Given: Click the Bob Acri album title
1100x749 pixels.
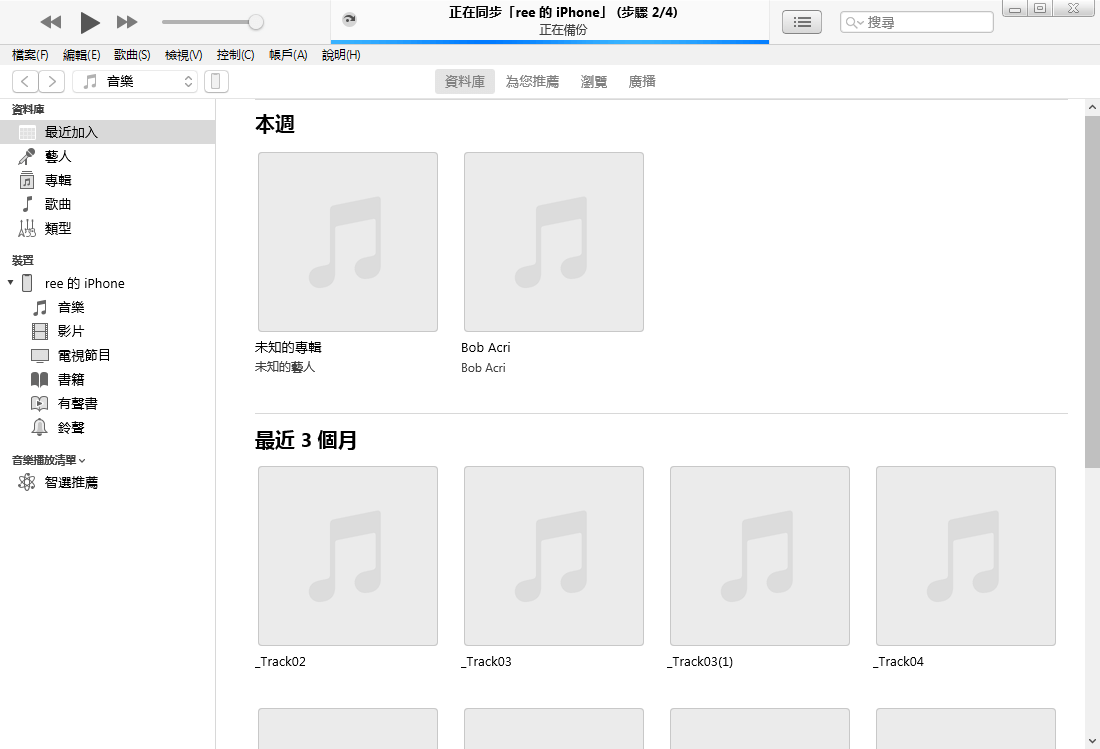Looking at the screenshot, I should tap(485, 347).
